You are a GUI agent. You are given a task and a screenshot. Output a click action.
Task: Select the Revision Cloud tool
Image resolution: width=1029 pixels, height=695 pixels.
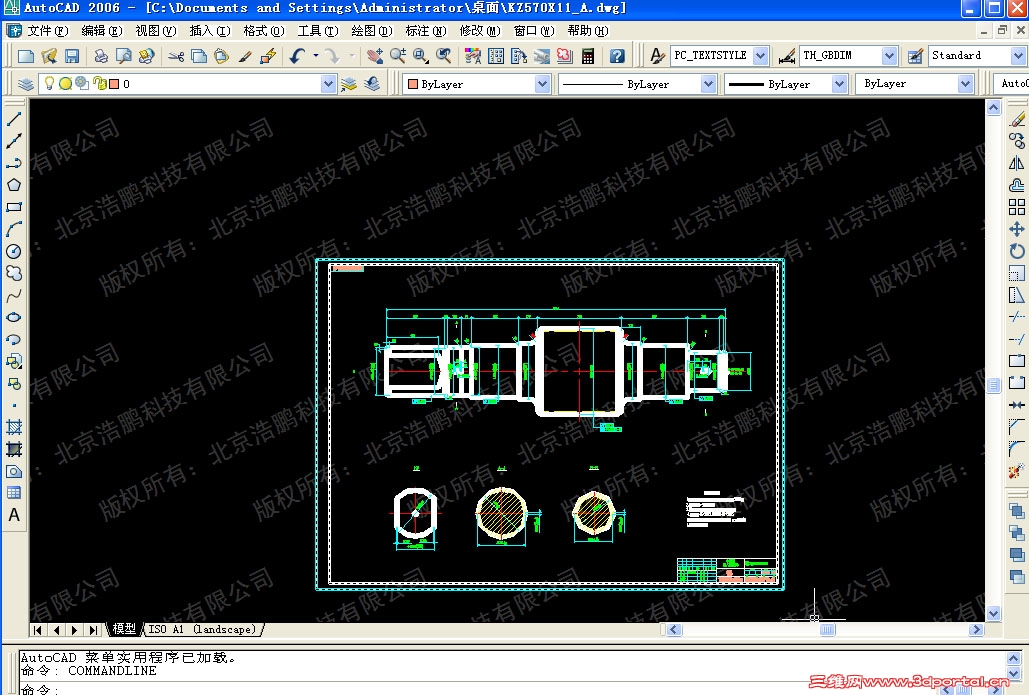click(14, 273)
